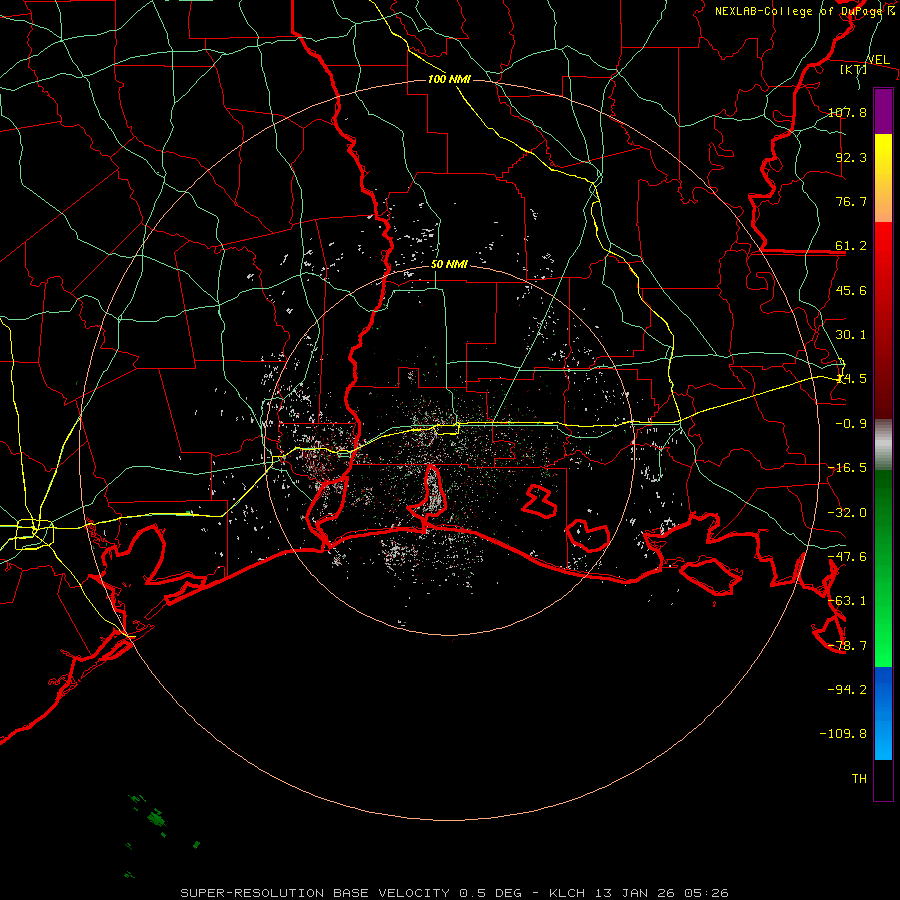Screen dimensions: 900x900
Task: Select the TH legend label
Action: click(859, 778)
